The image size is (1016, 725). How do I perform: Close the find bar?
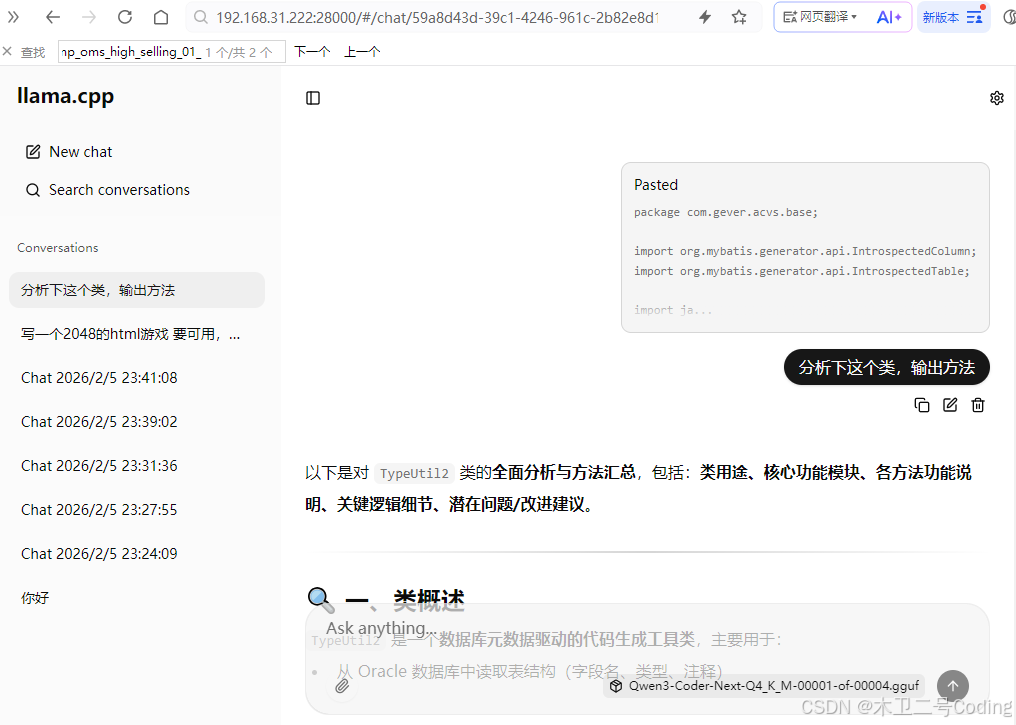[7, 51]
